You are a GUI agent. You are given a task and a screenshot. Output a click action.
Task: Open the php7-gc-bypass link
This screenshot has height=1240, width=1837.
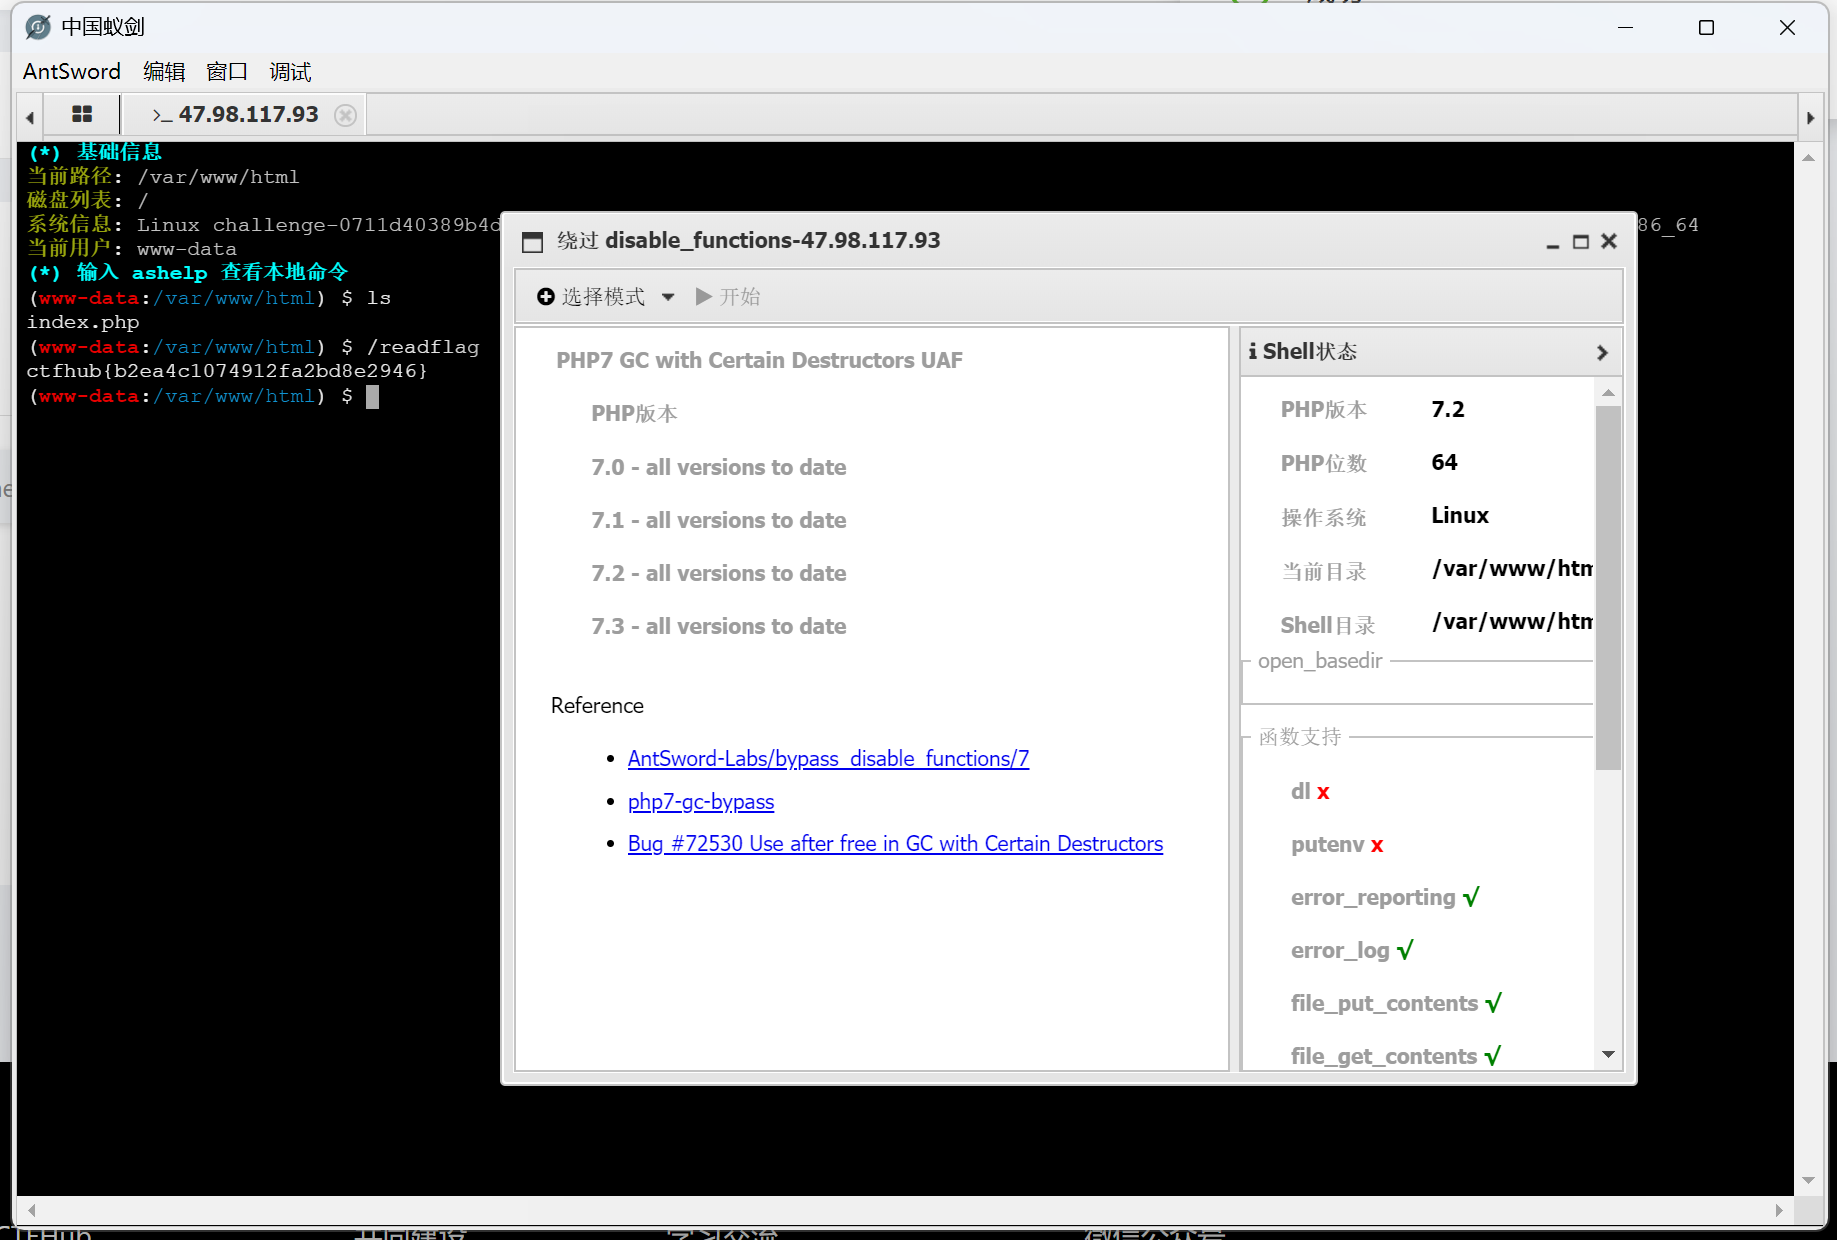click(x=701, y=802)
